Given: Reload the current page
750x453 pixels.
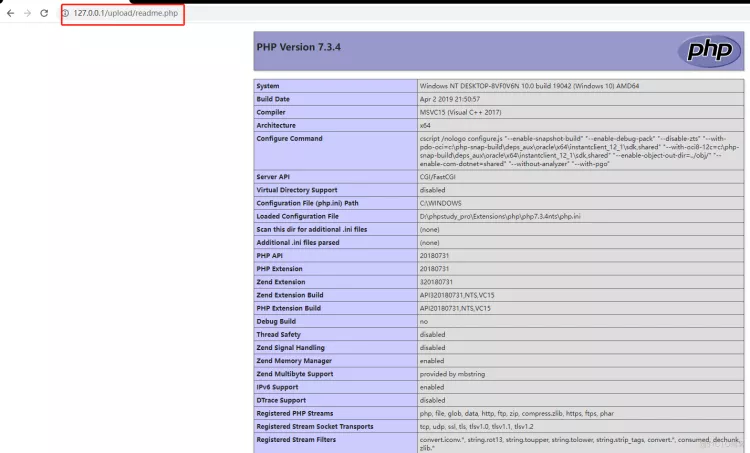Looking at the screenshot, I should pyautogui.click(x=45, y=13).
